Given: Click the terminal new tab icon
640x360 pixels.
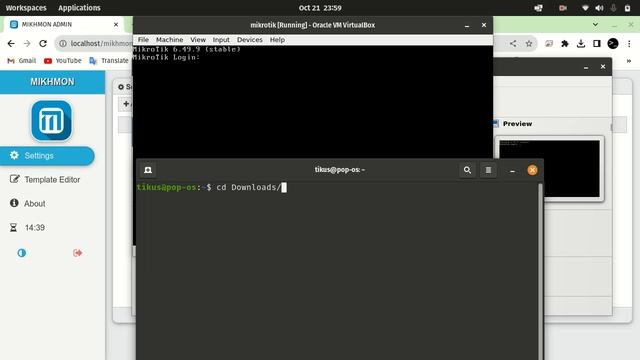Looking at the screenshot, I should click(148, 170).
